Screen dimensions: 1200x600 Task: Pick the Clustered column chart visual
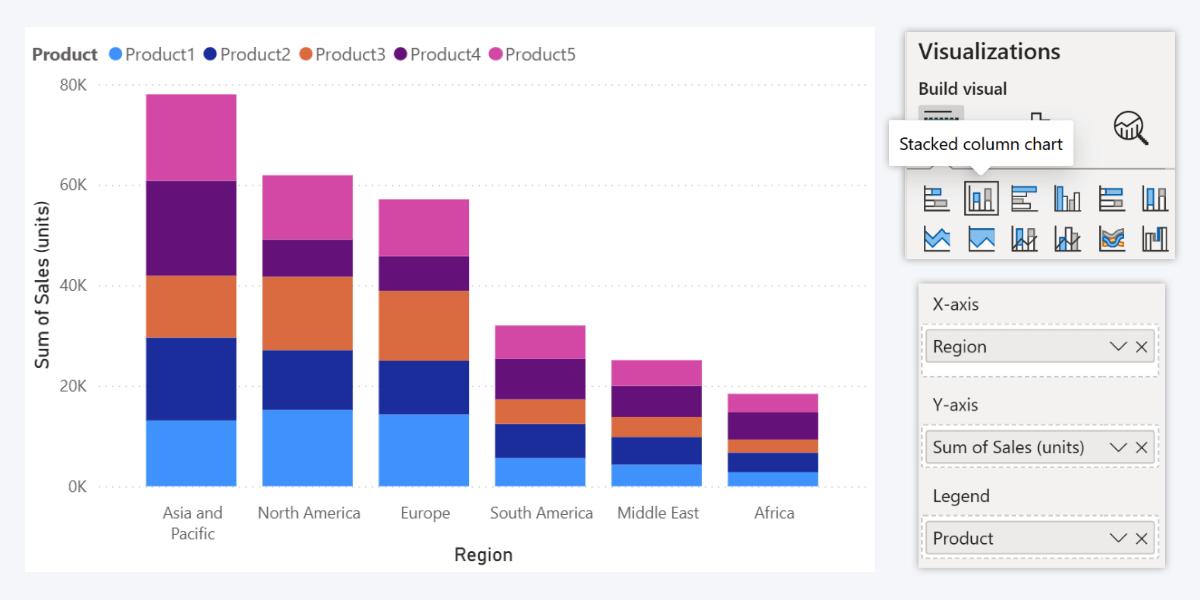tap(1067, 199)
